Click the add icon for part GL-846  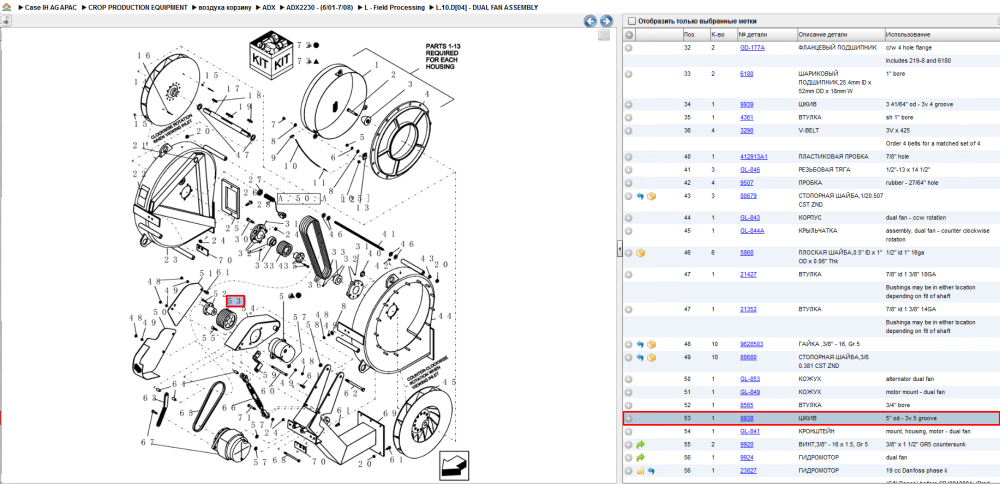629,170
